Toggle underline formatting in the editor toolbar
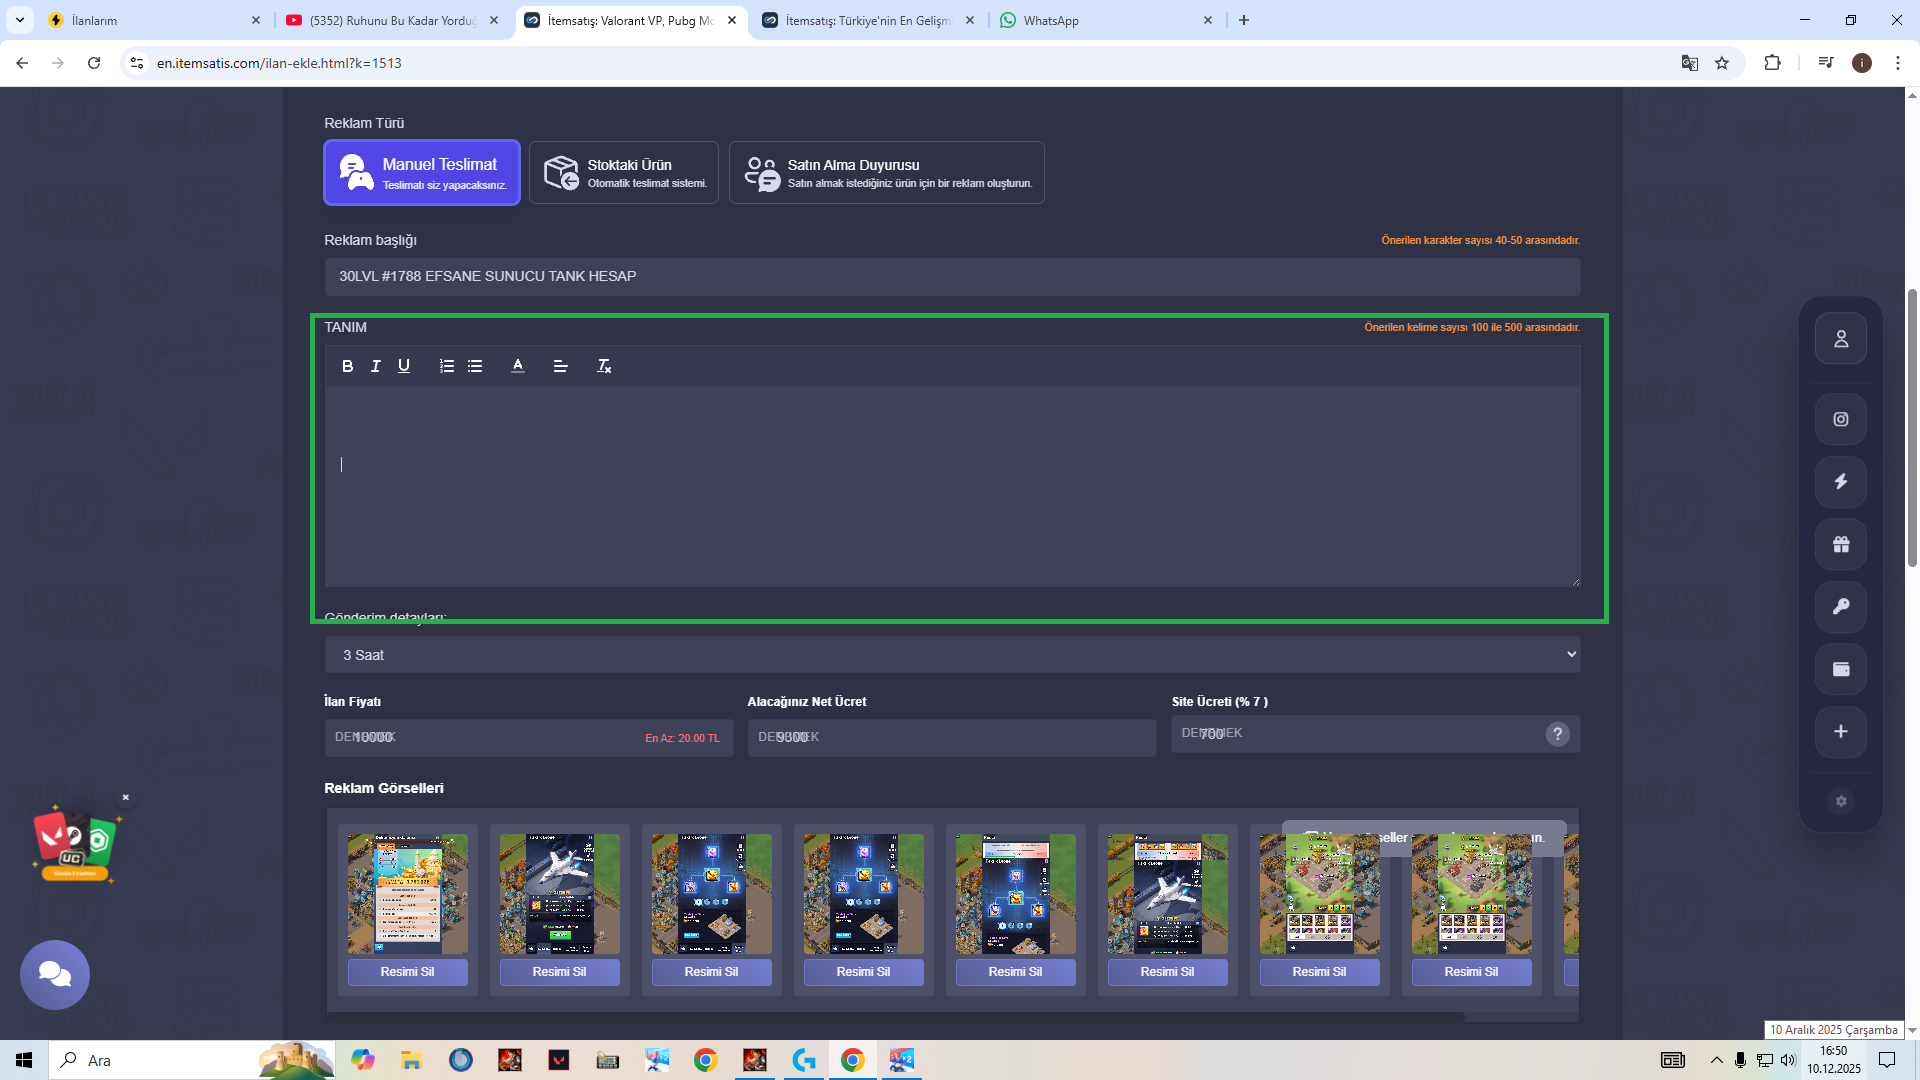The width and height of the screenshot is (1920, 1080). (404, 366)
